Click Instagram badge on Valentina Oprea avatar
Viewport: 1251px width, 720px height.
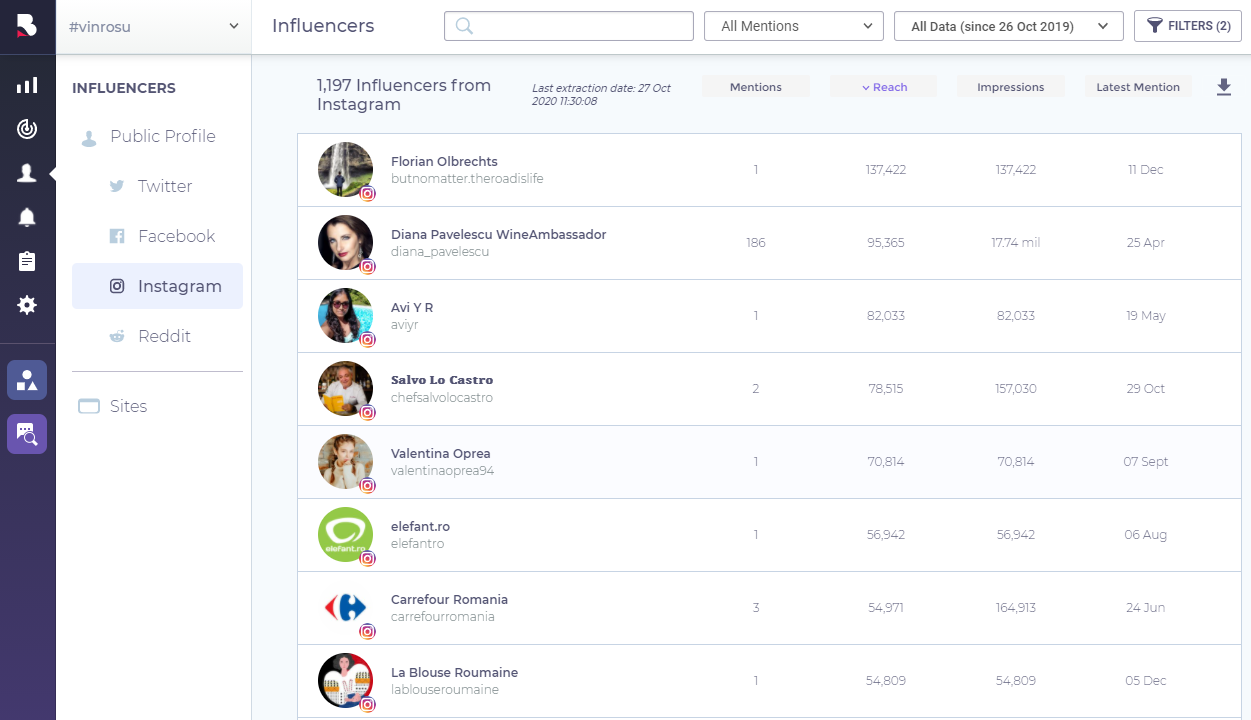(x=368, y=486)
